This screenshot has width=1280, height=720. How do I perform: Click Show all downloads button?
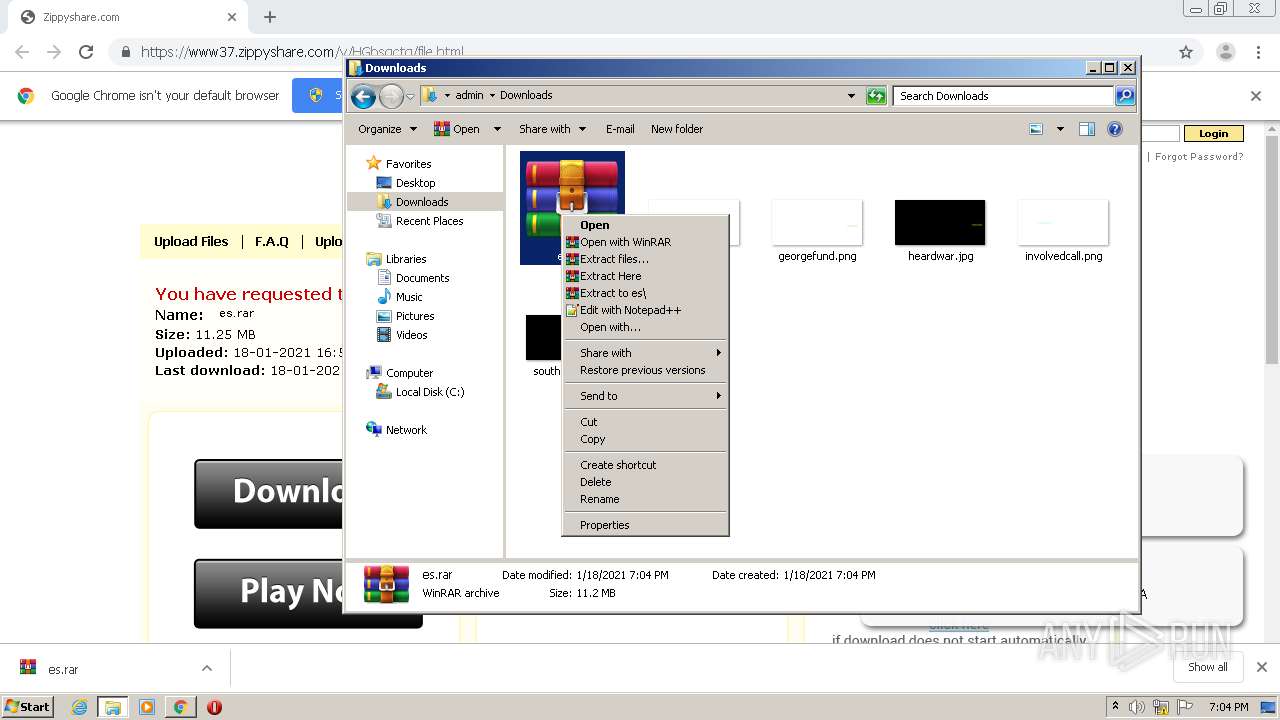click(1208, 667)
